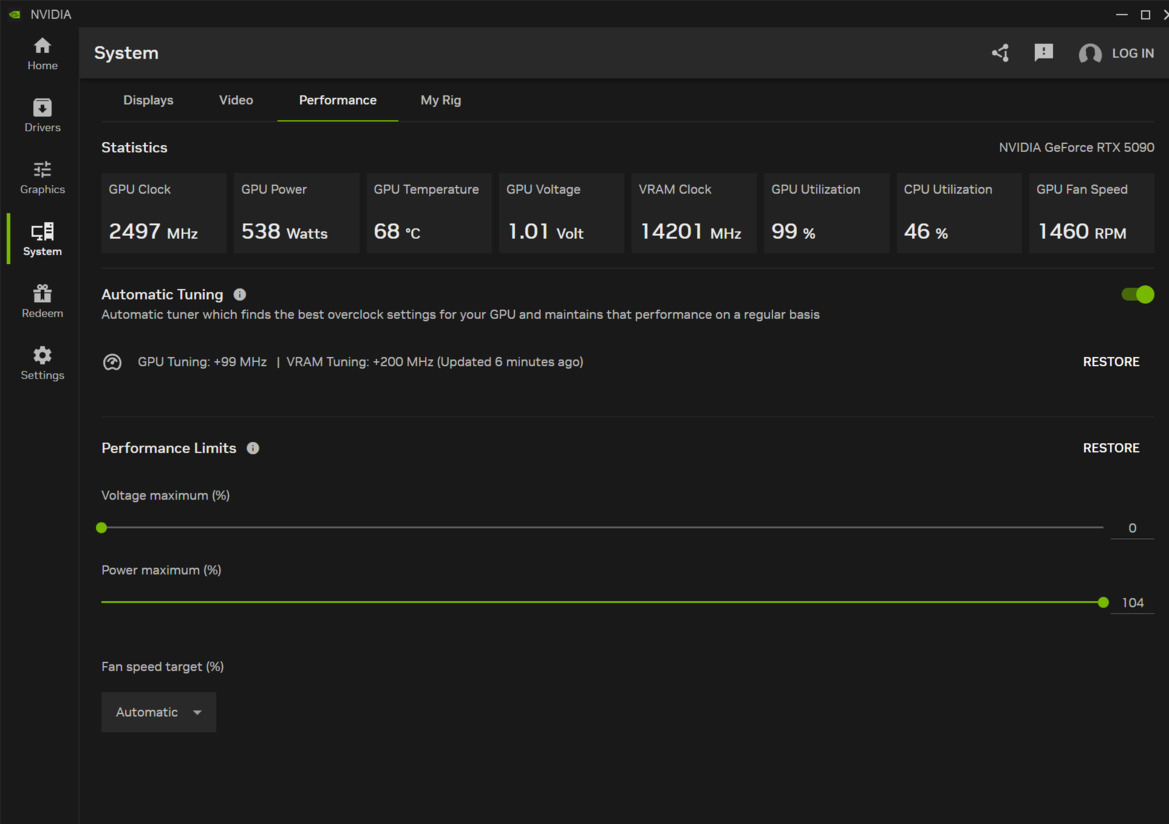Screen dimensions: 1169x824
Task: Open the feedback notification icon
Action: 1044,52
